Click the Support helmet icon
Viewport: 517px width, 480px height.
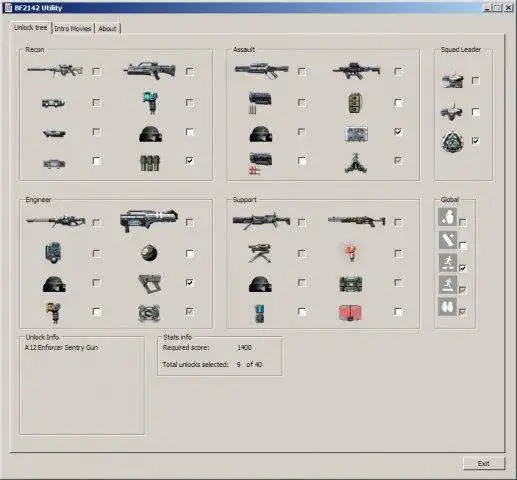(260, 284)
